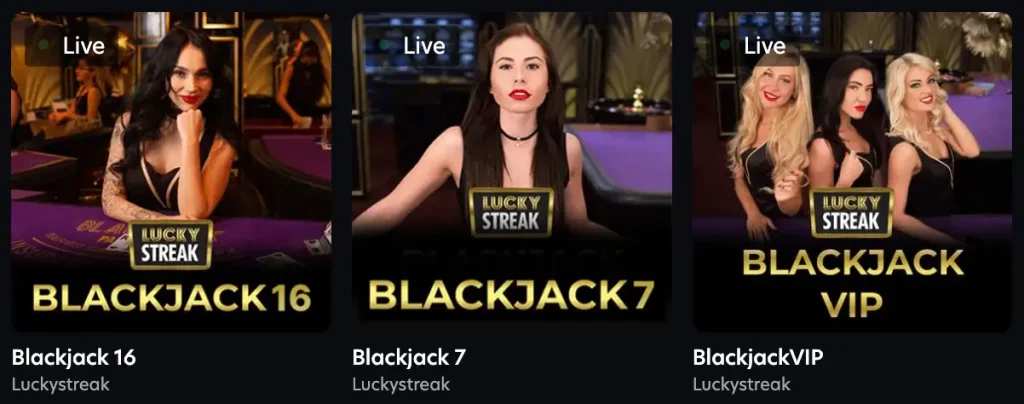This screenshot has width=1024, height=404.
Task: Click the gold BLACKJACK16 banner text
Action: click(x=172, y=298)
